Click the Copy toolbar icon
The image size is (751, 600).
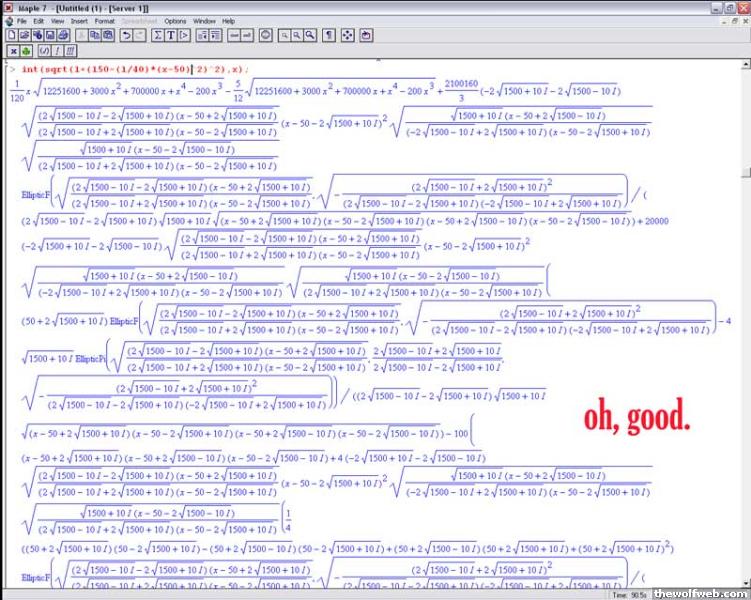point(93,35)
